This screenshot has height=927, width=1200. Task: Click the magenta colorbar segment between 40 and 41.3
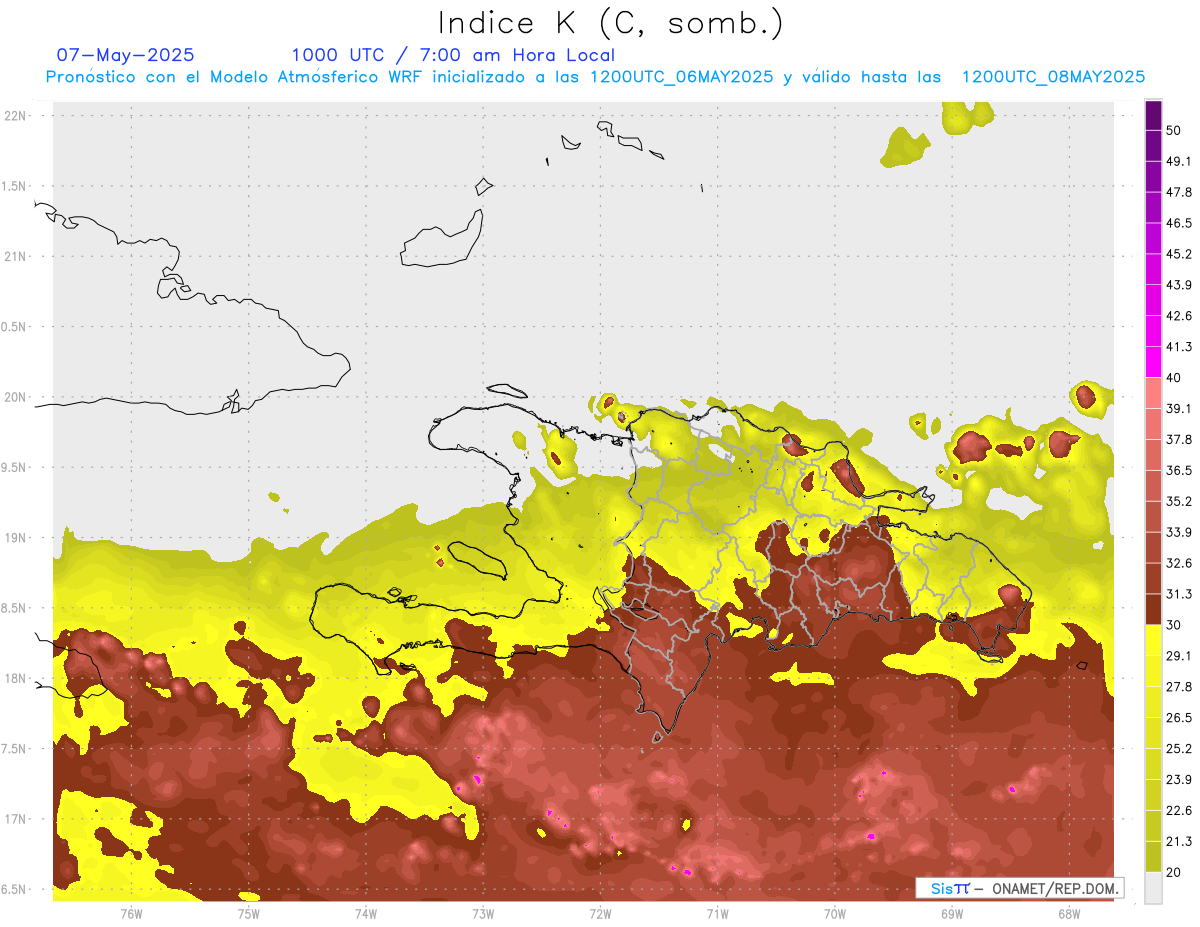[1153, 362]
